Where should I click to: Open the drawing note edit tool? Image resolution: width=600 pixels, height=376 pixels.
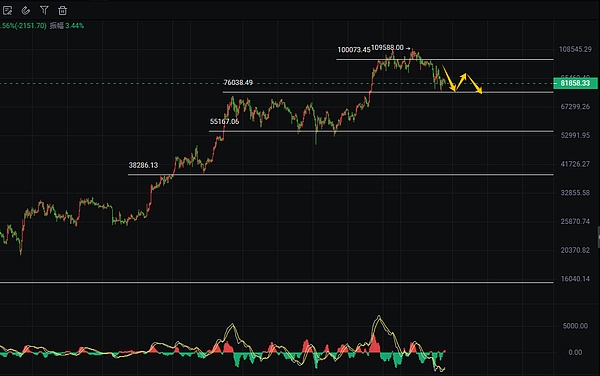click(x=7, y=10)
